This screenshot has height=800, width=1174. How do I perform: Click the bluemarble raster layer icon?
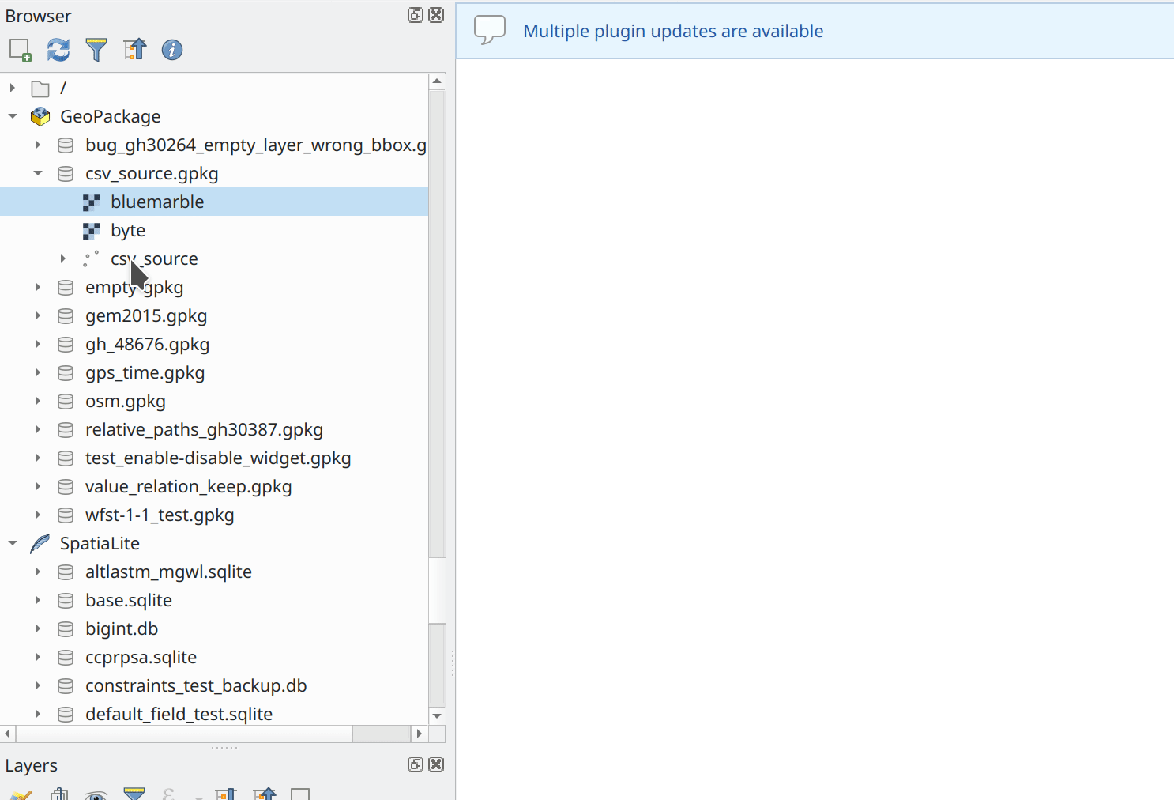(91, 202)
